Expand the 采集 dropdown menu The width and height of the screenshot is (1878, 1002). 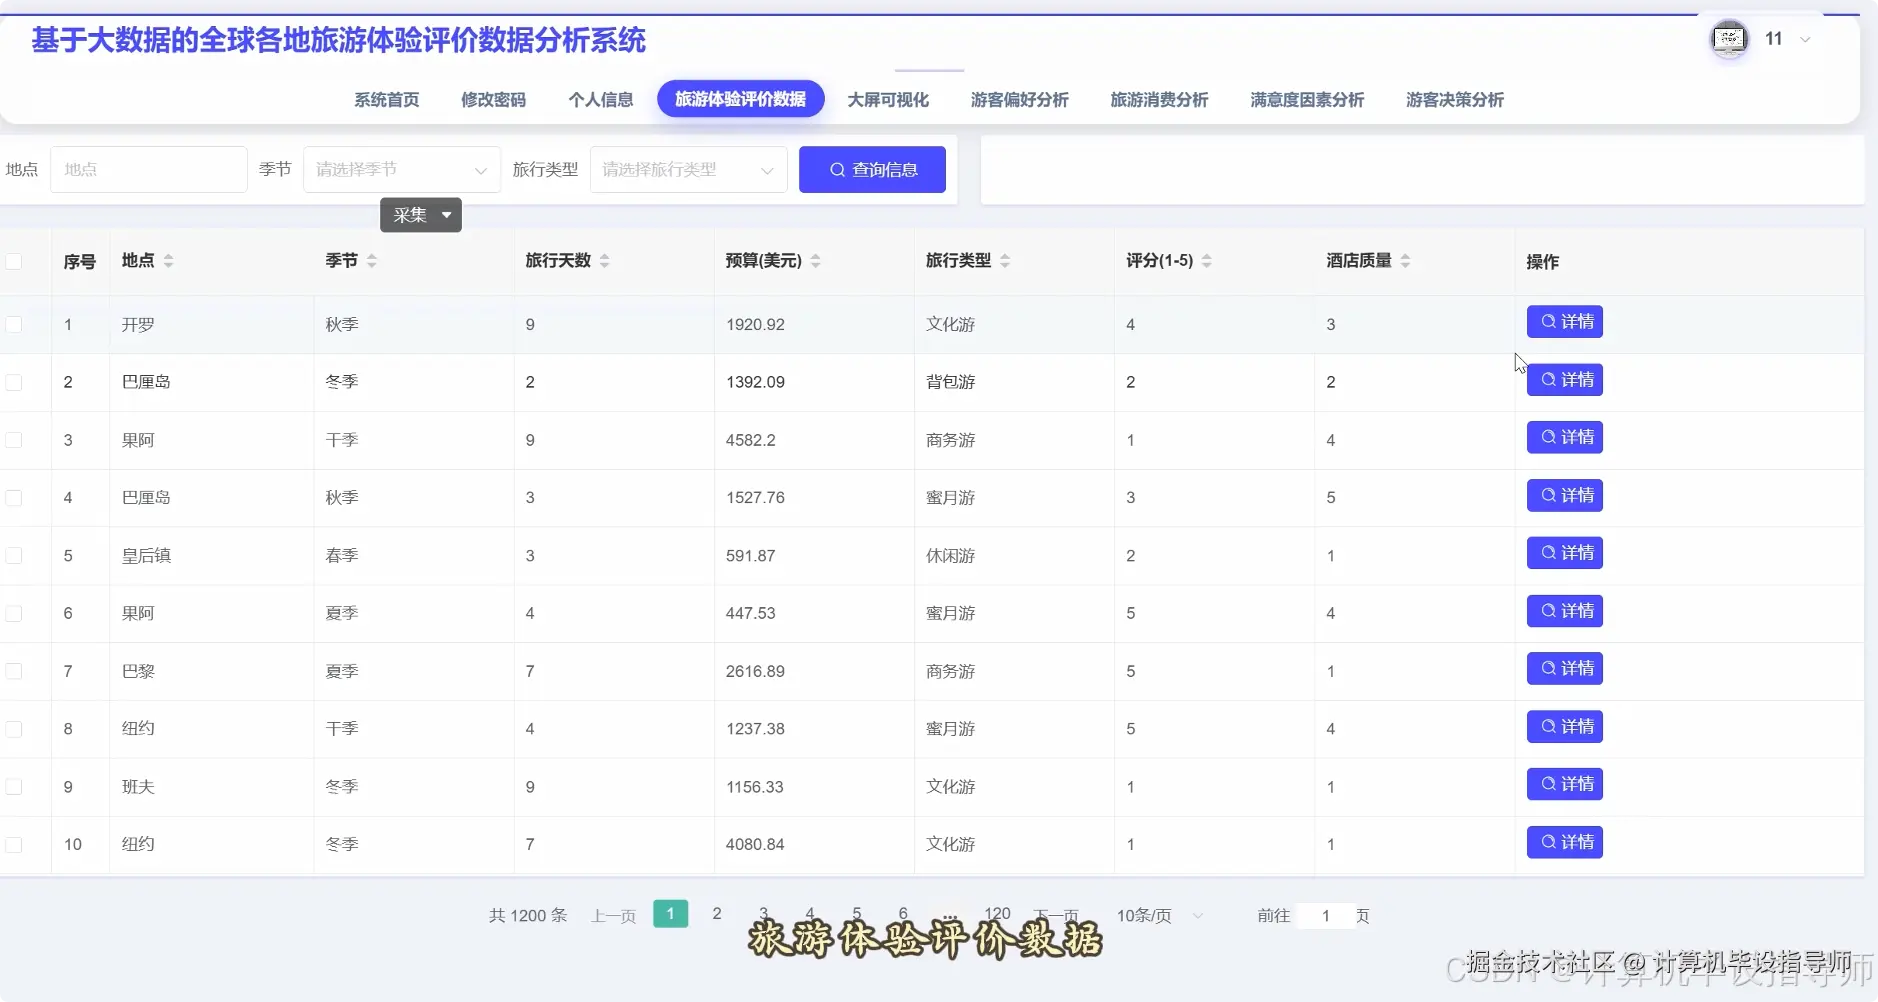pyautogui.click(x=446, y=214)
